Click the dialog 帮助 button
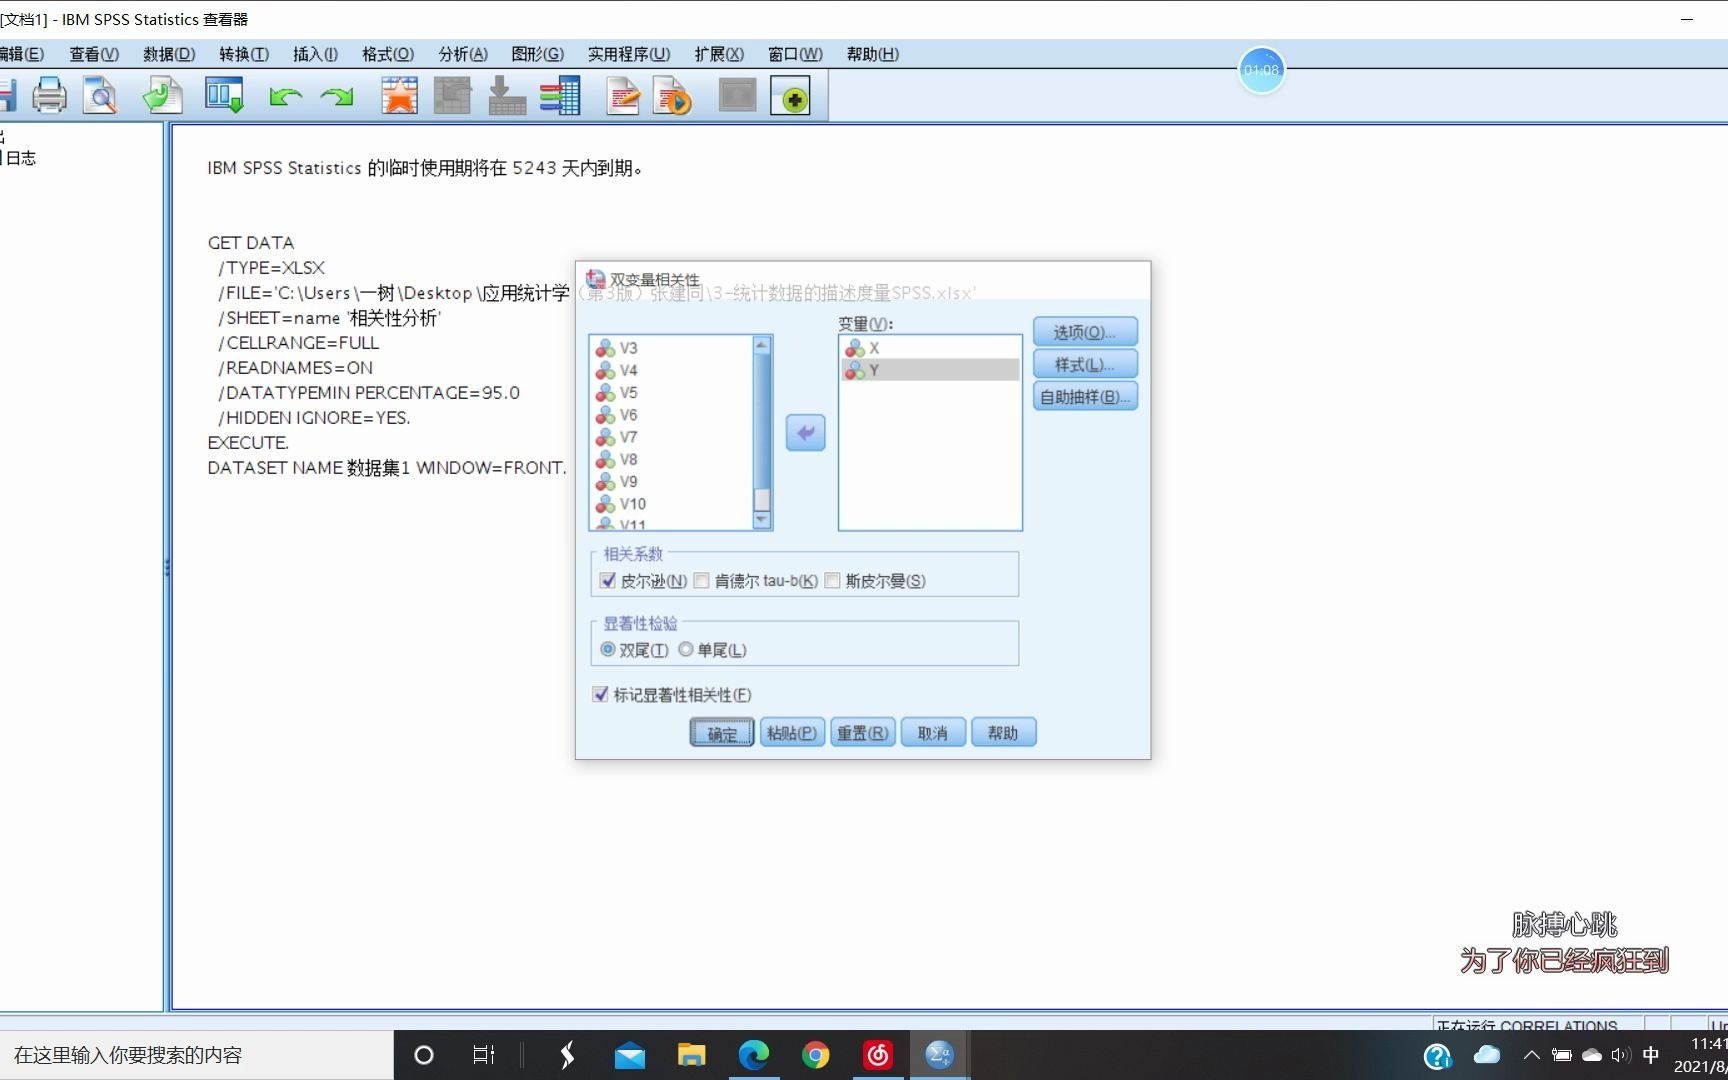 click(1003, 733)
